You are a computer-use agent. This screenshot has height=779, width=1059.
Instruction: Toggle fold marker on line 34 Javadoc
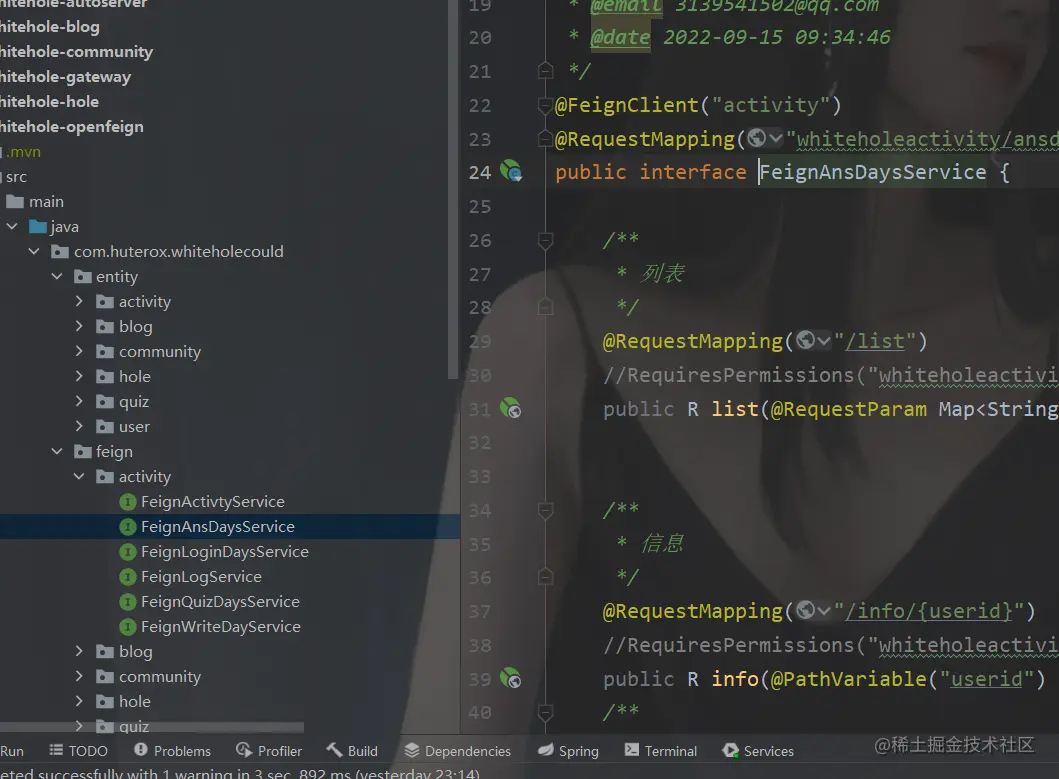(546, 510)
